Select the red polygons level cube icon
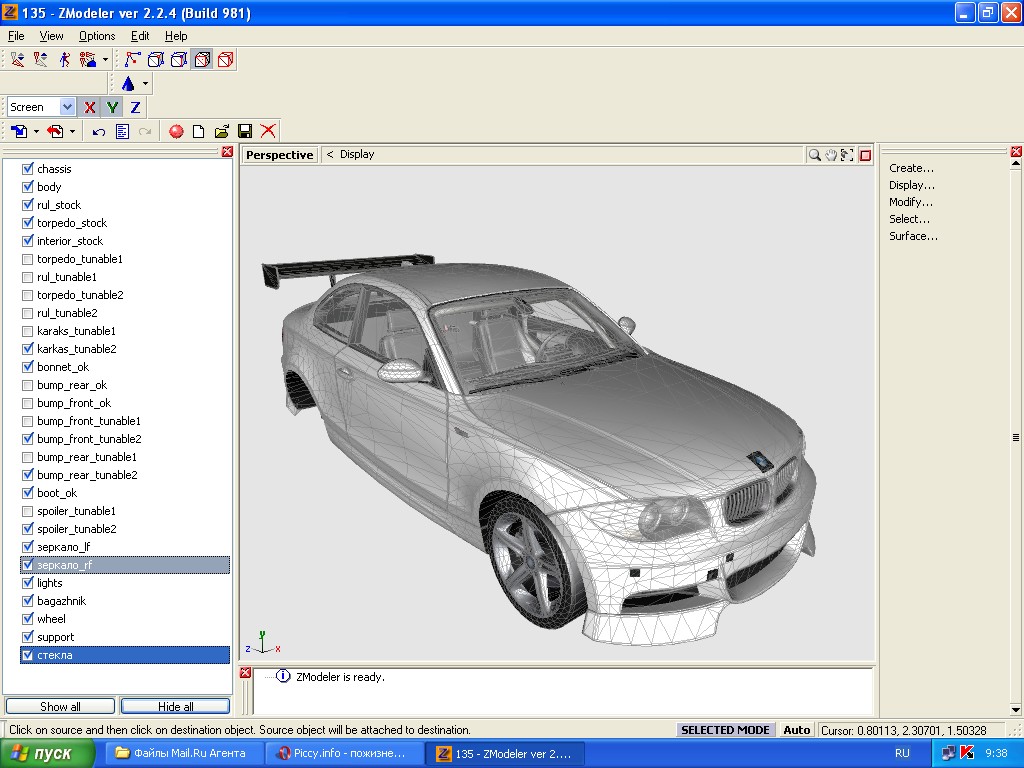 [225, 60]
